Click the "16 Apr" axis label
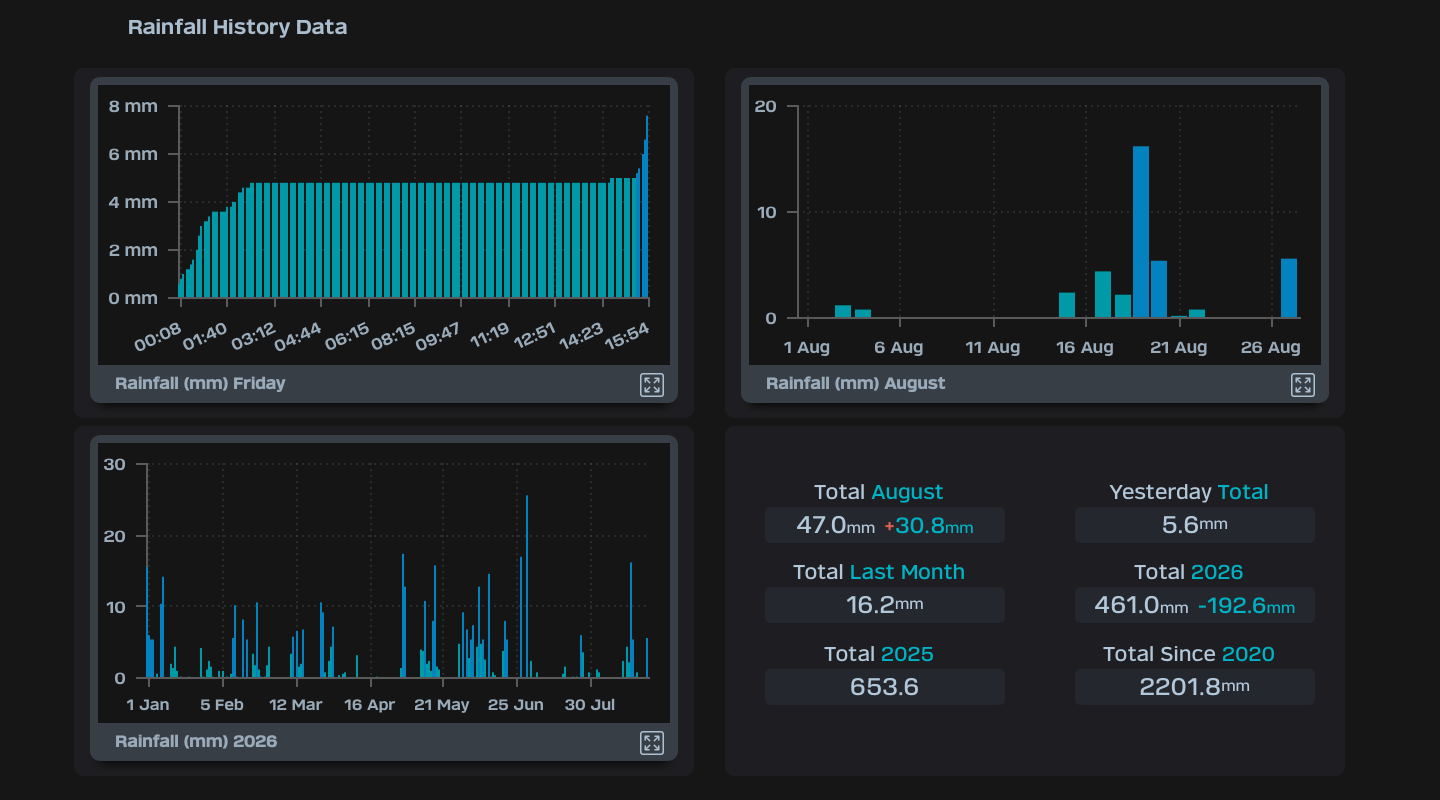Image resolution: width=1440 pixels, height=800 pixels. 370,705
